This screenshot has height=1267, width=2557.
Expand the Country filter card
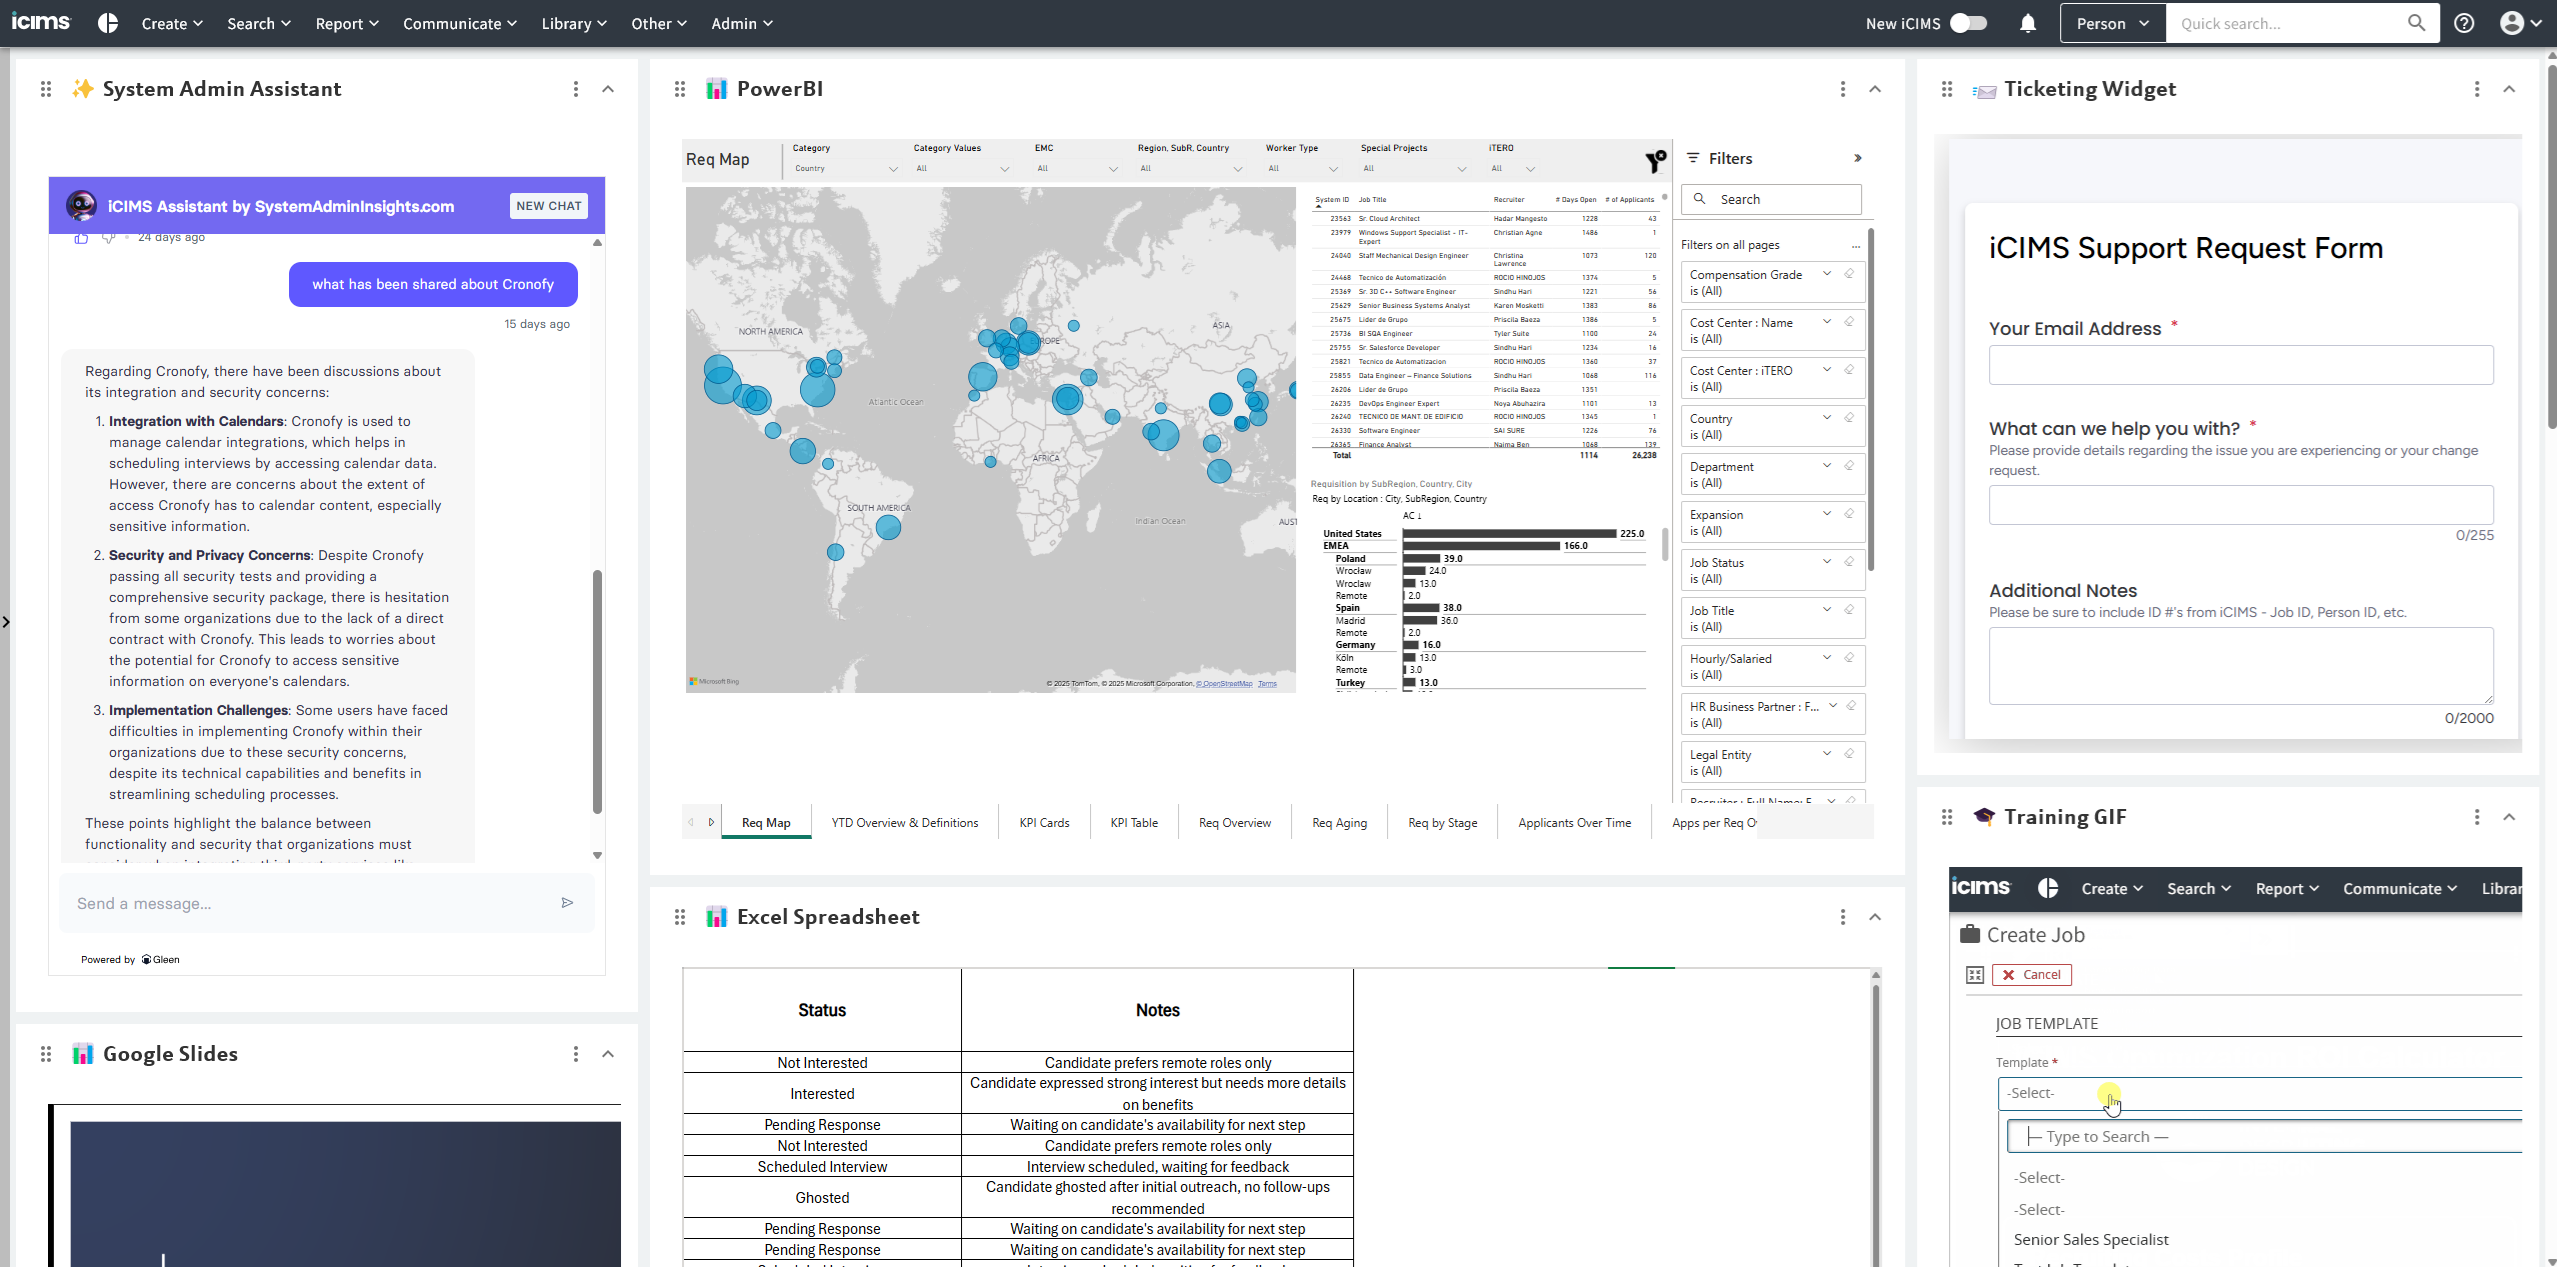(1826, 418)
